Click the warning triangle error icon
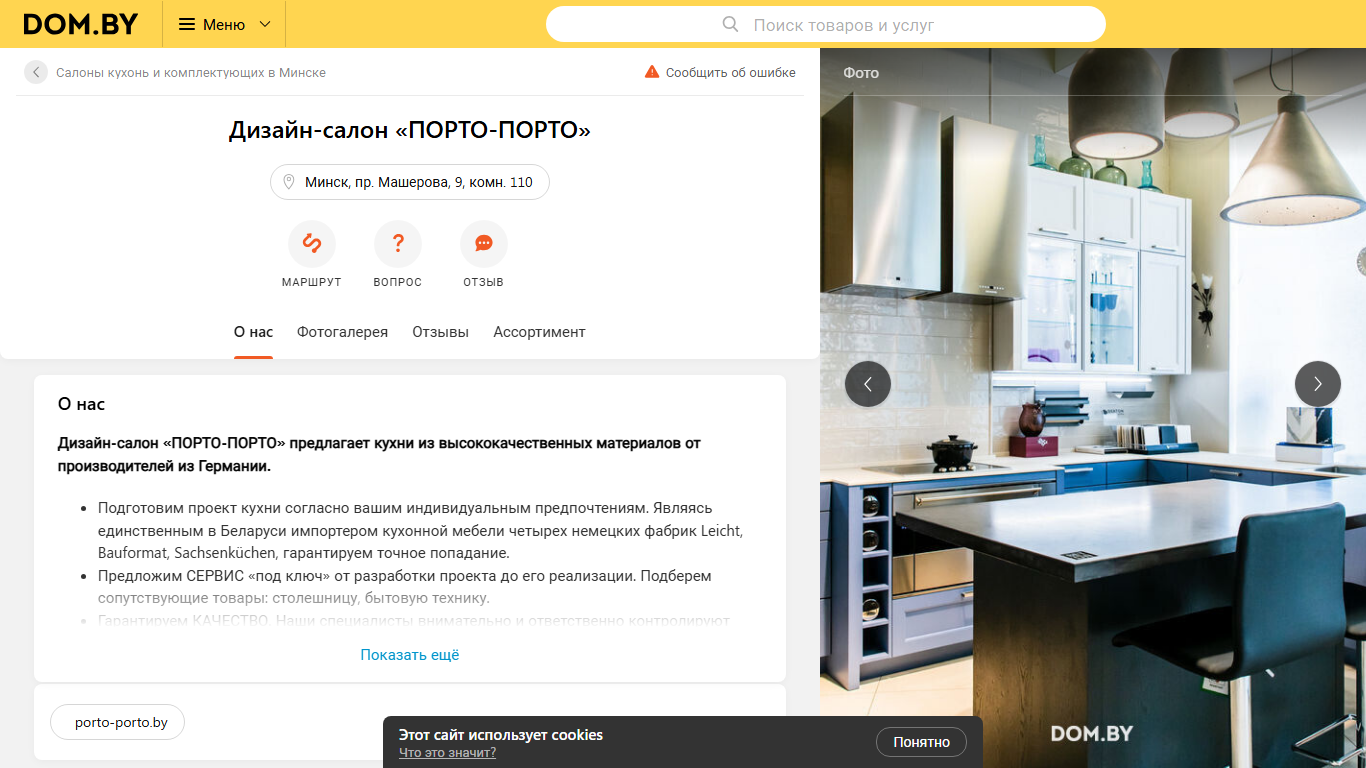 click(x=652, y=72)
